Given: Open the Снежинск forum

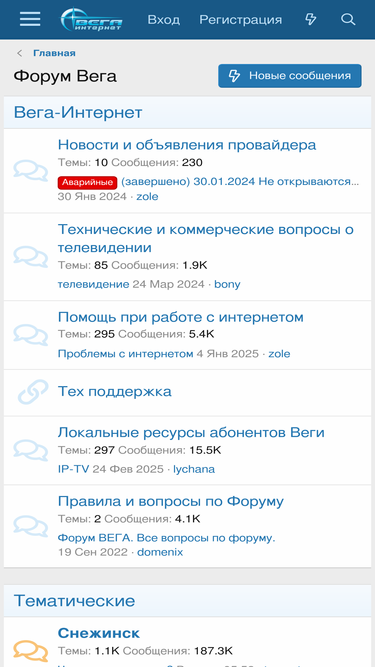Looking at the screenshot, I should pos(99,633).
